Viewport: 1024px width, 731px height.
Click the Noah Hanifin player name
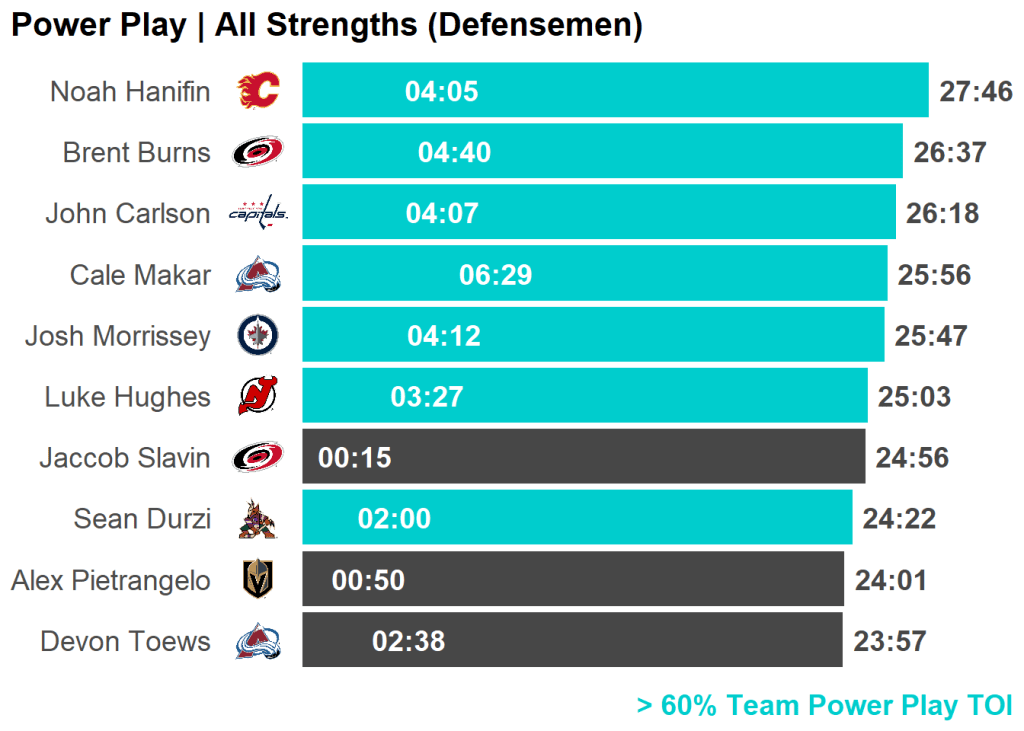click(x=130, y=92)
